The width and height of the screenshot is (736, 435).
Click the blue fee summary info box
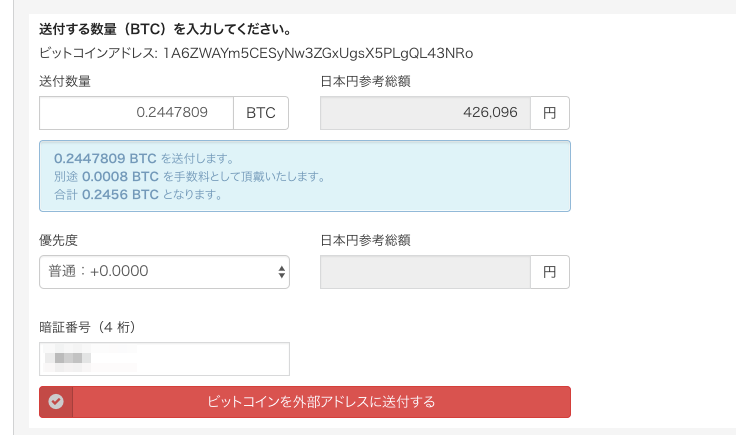(305, 176)
